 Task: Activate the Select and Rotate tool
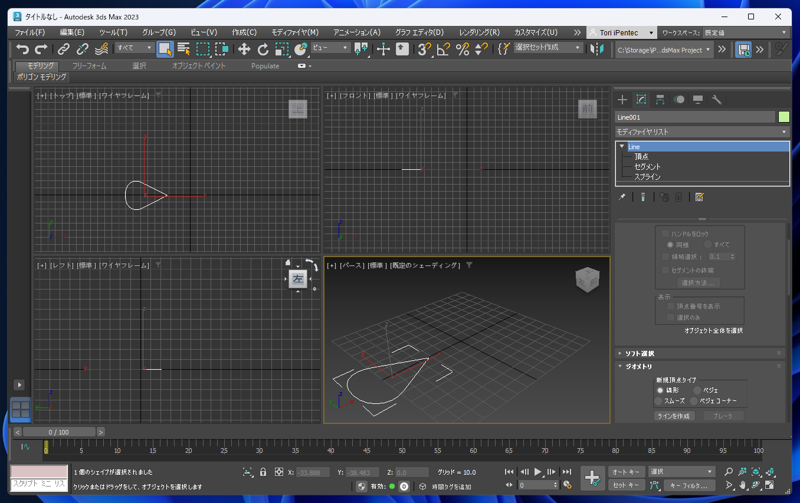[263, 49]
